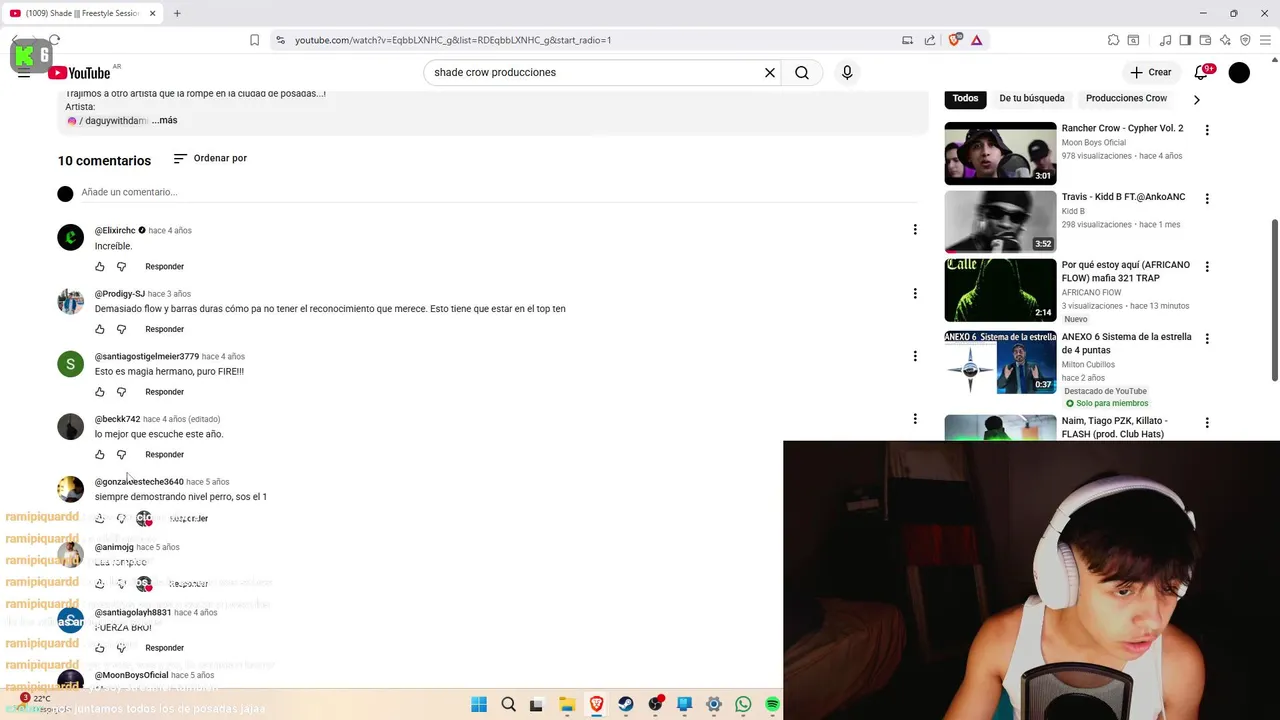
Task: Start voice search with microphone
Action: (x=847, y=72)
